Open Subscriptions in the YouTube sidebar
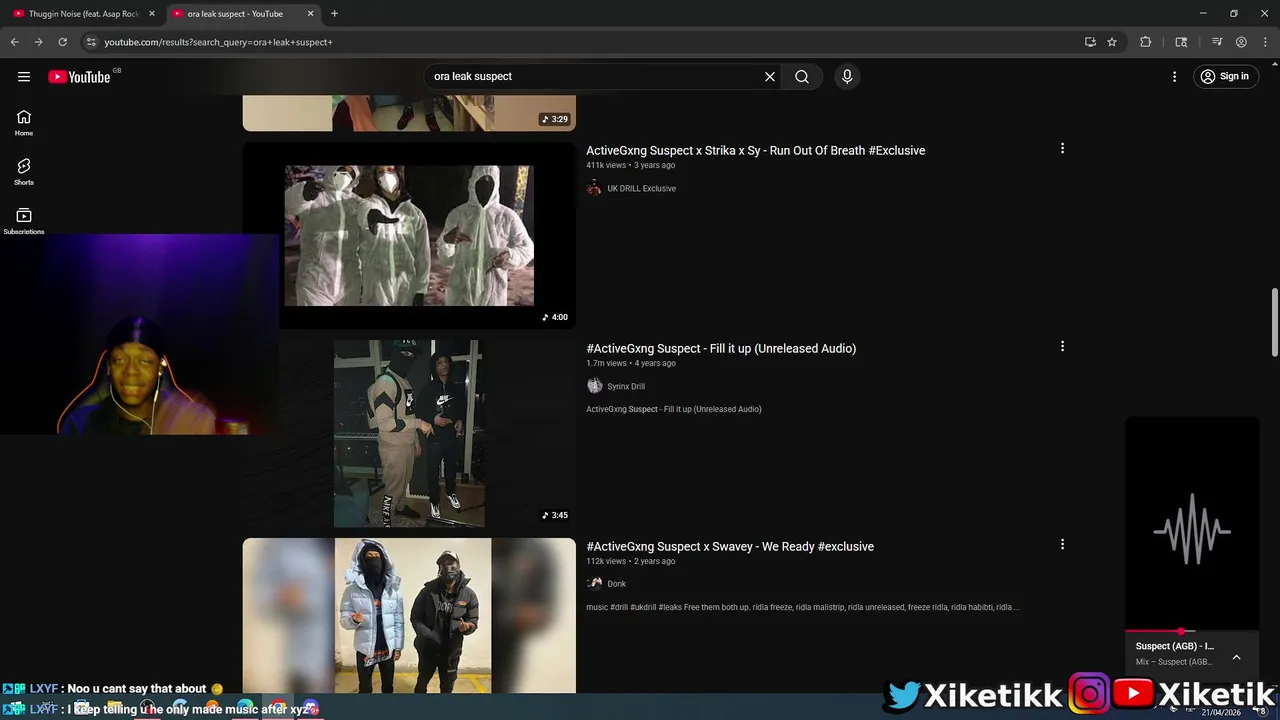The image size is (1280, 720). click(x=24, y=222)
